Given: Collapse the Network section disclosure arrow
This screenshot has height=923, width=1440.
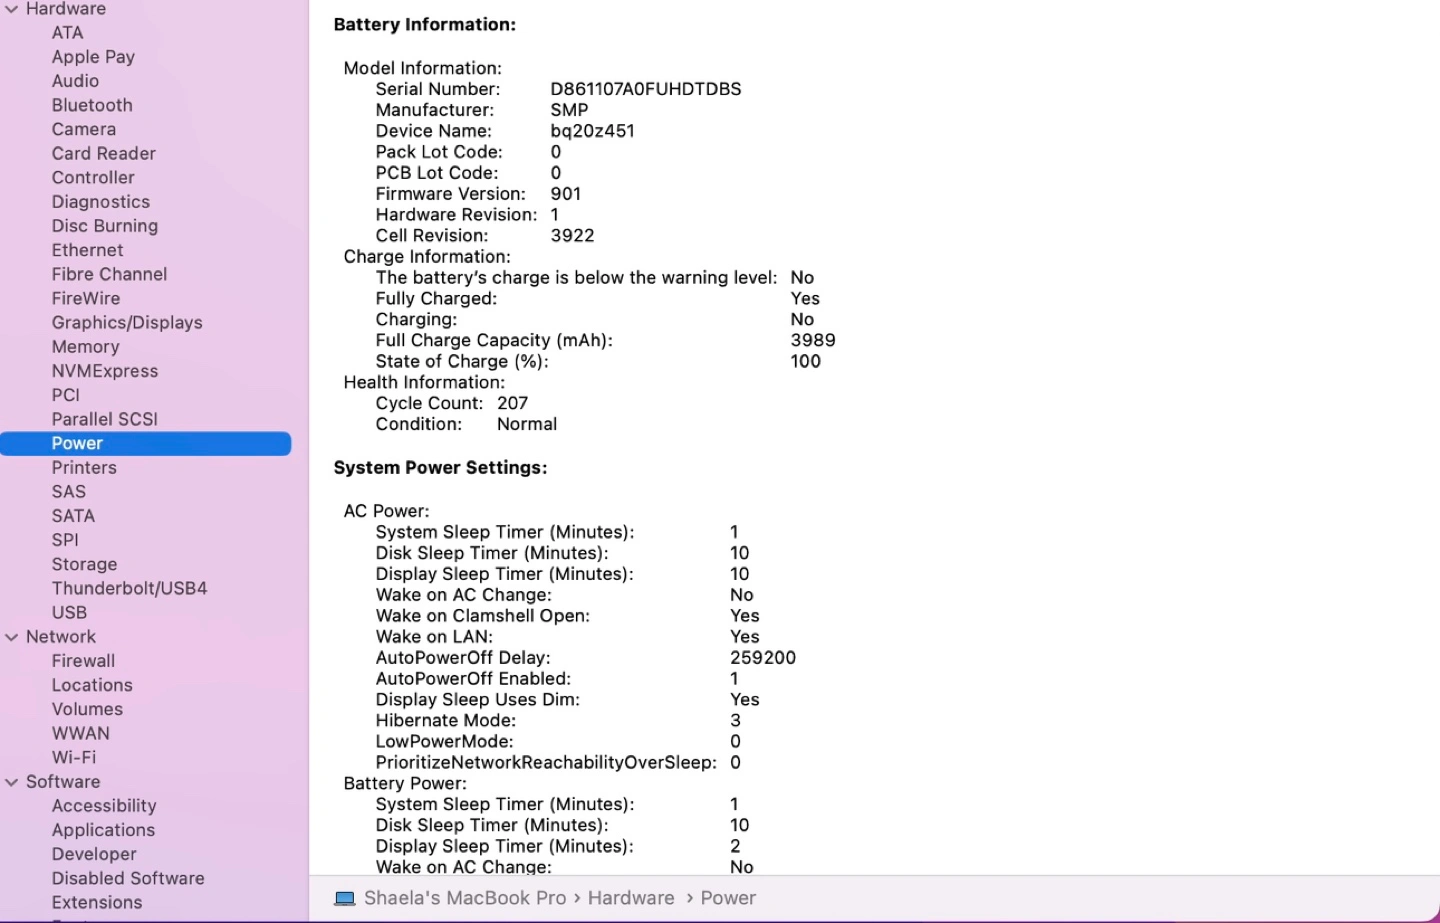Looking at the screenshot, I should pyautogui.click(x=12, y=637).
